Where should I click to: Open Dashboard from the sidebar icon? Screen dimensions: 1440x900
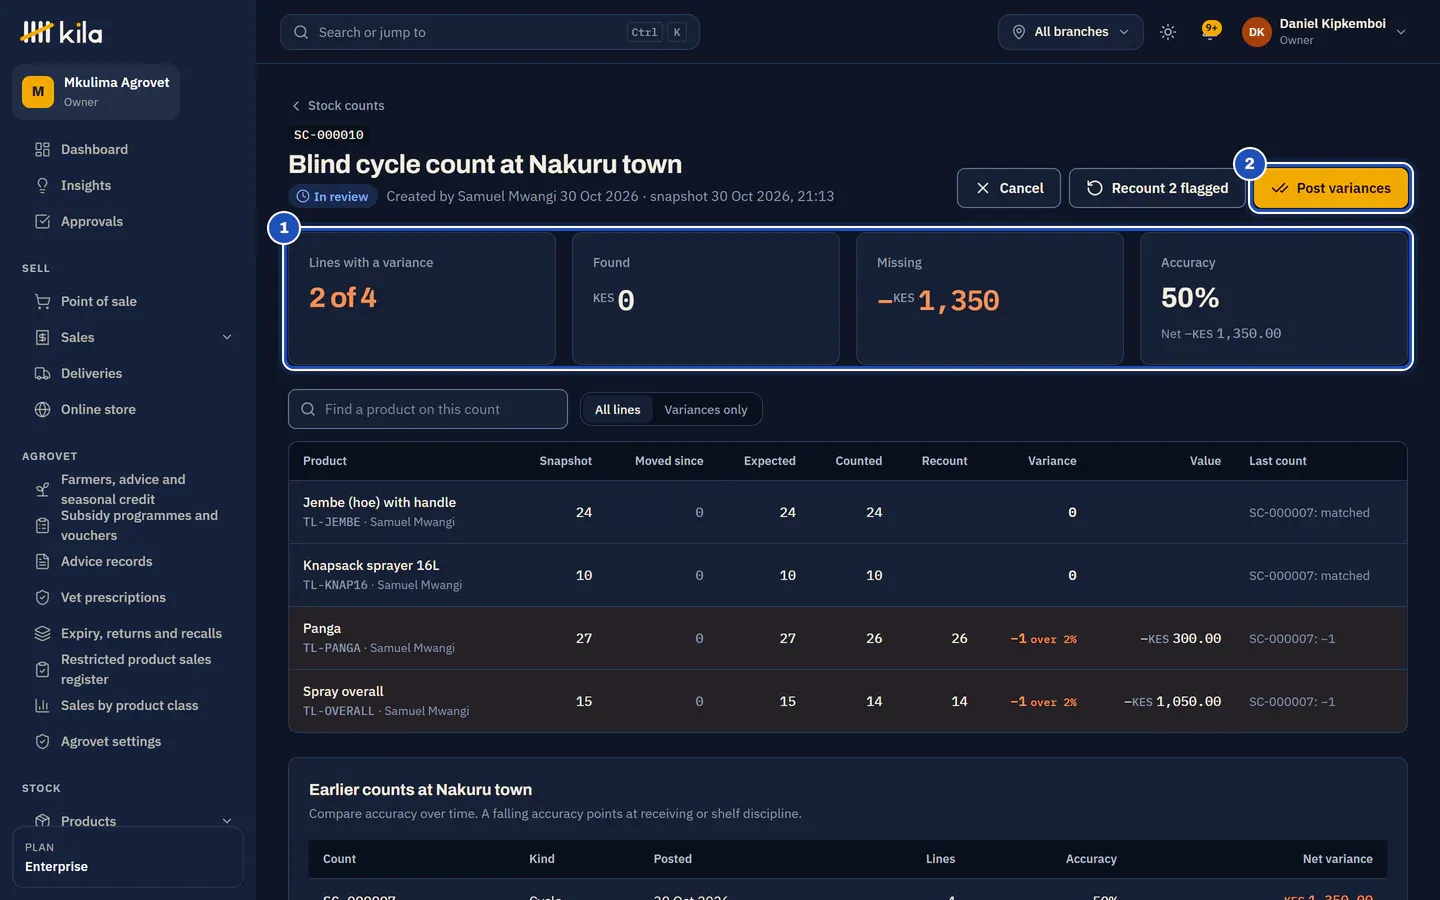(x=42, y=149)
